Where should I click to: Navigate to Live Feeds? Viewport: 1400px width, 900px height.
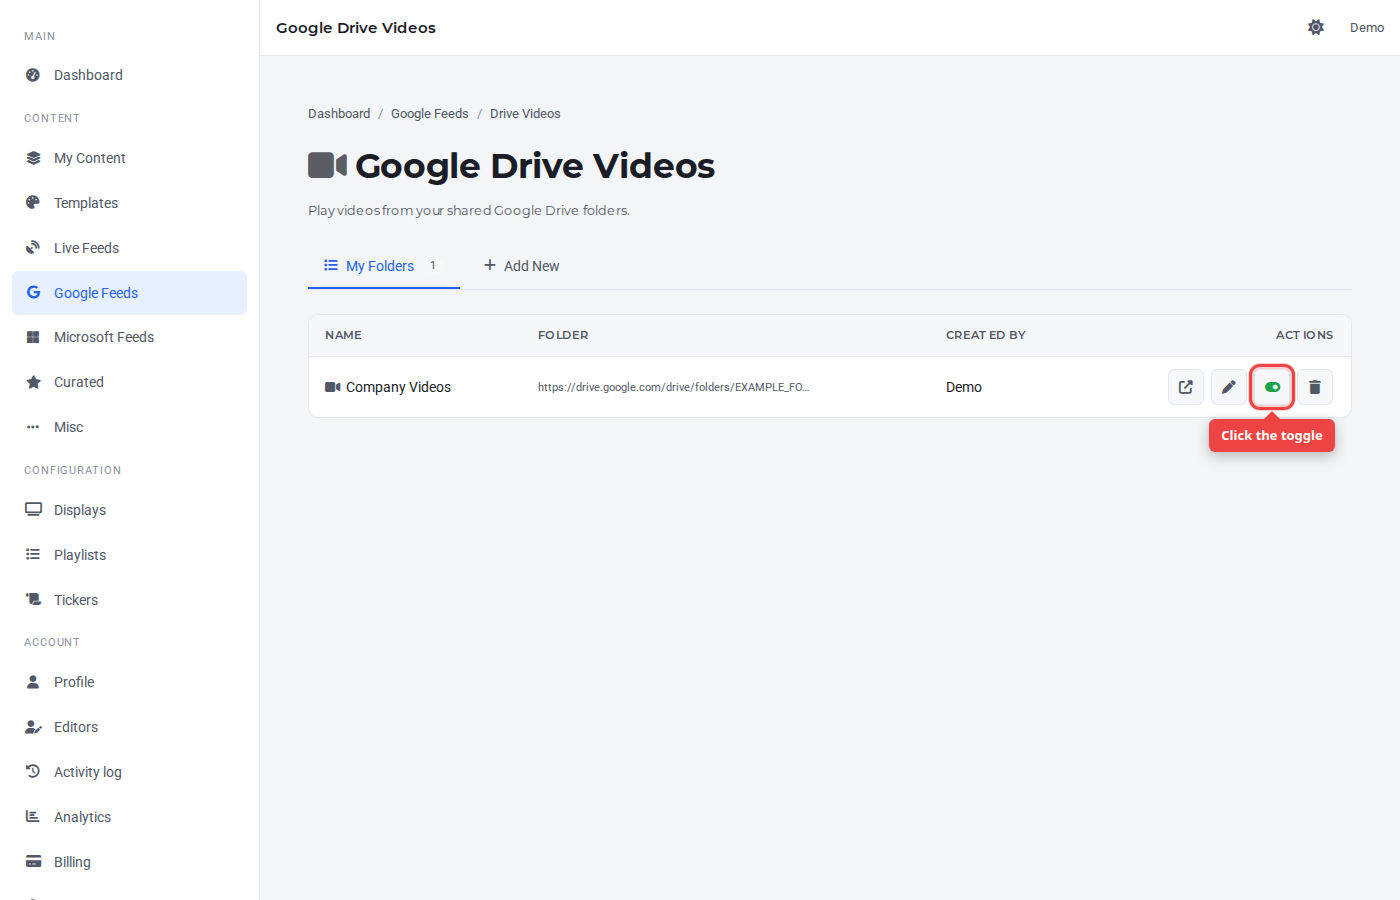(x=130, y=248)
